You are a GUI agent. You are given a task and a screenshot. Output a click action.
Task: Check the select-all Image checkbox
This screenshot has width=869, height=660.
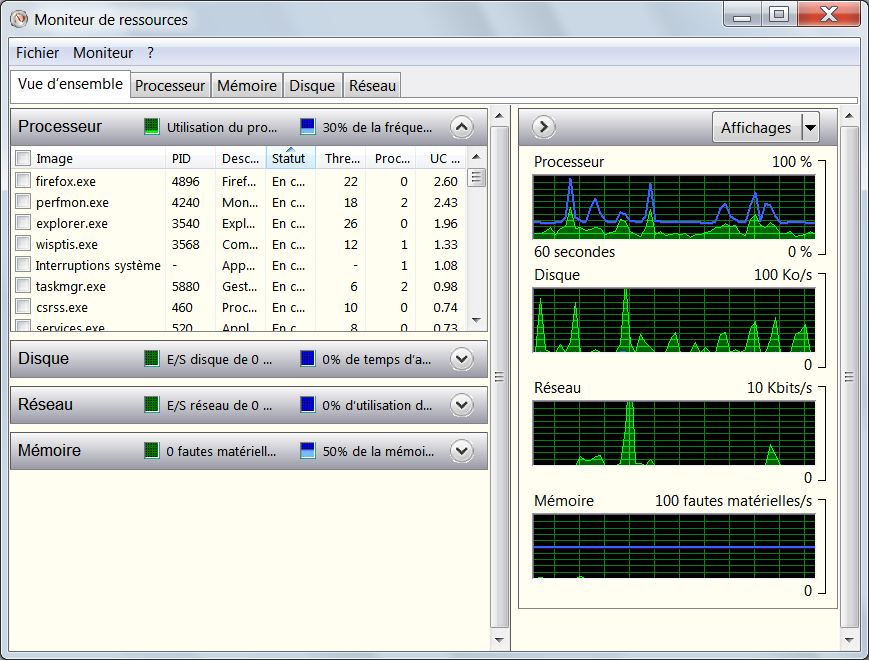click(23, 158)
